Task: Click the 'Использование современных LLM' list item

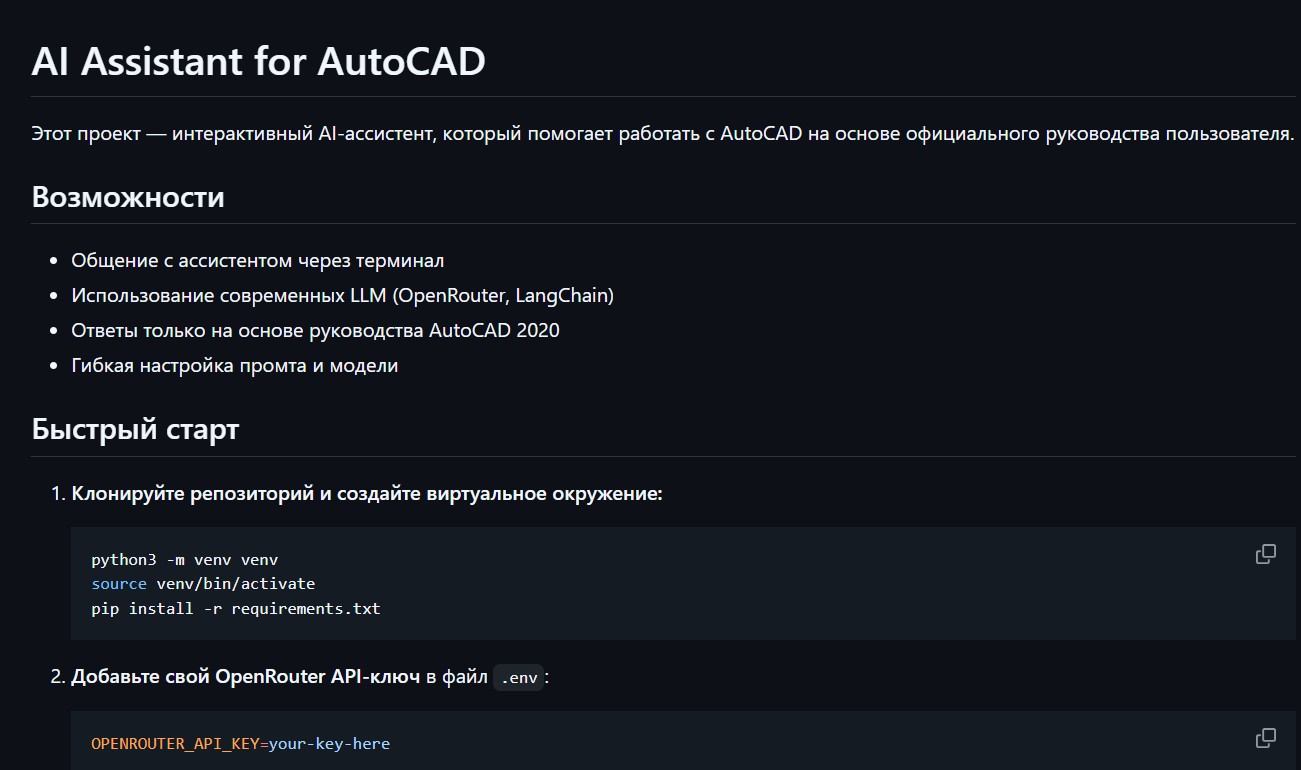Action: 342,296
